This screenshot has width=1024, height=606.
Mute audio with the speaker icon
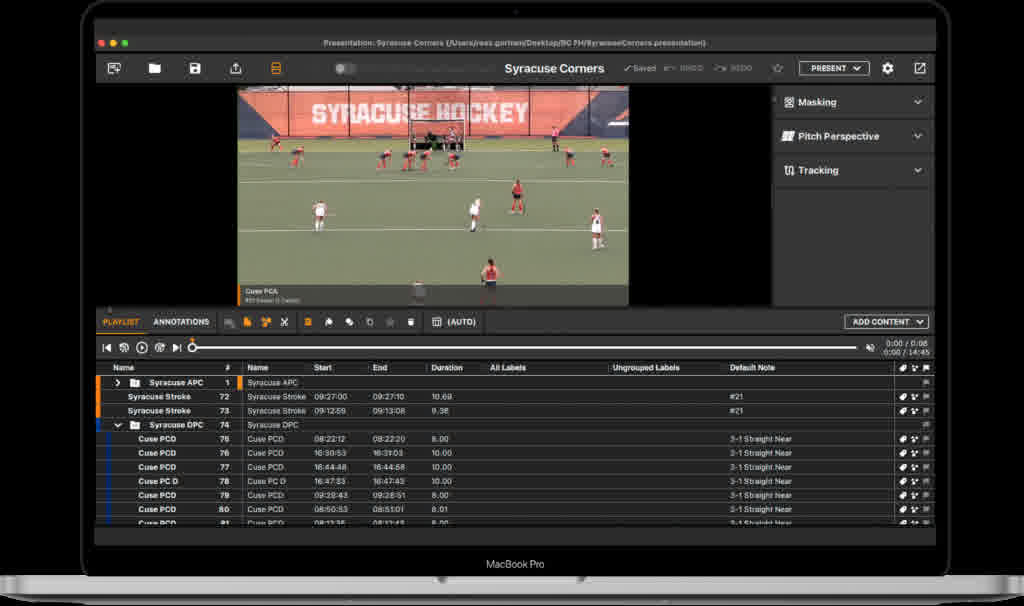[870, 348]
